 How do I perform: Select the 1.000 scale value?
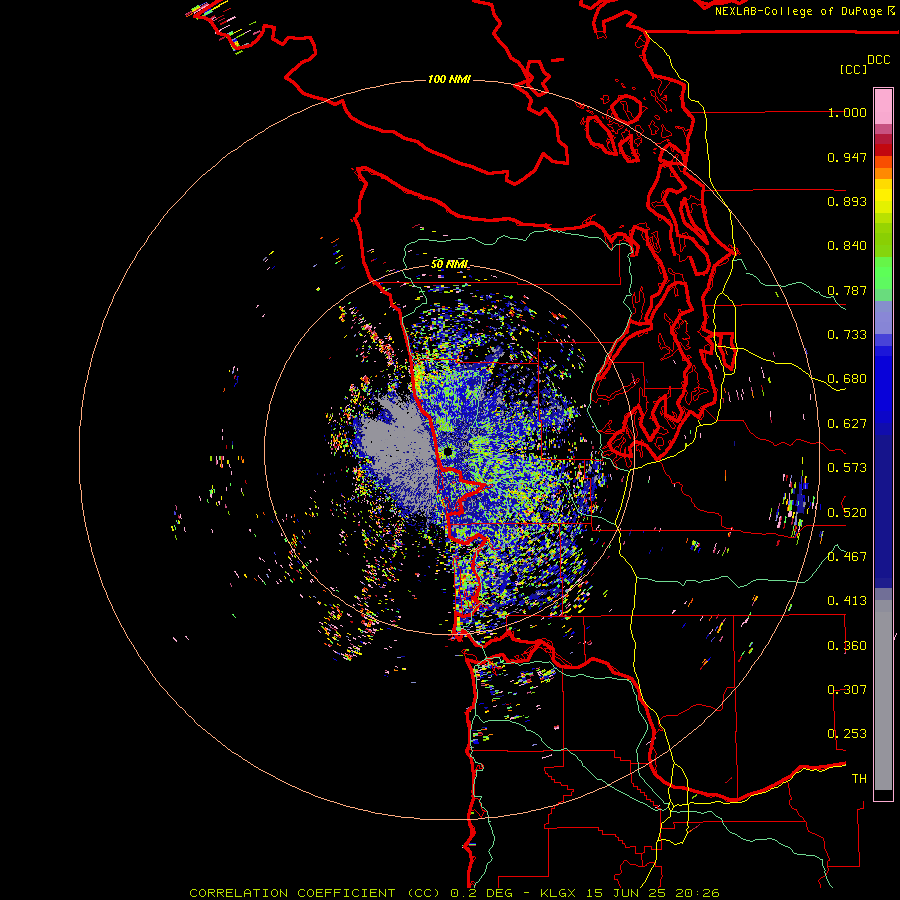pos(847,112)
